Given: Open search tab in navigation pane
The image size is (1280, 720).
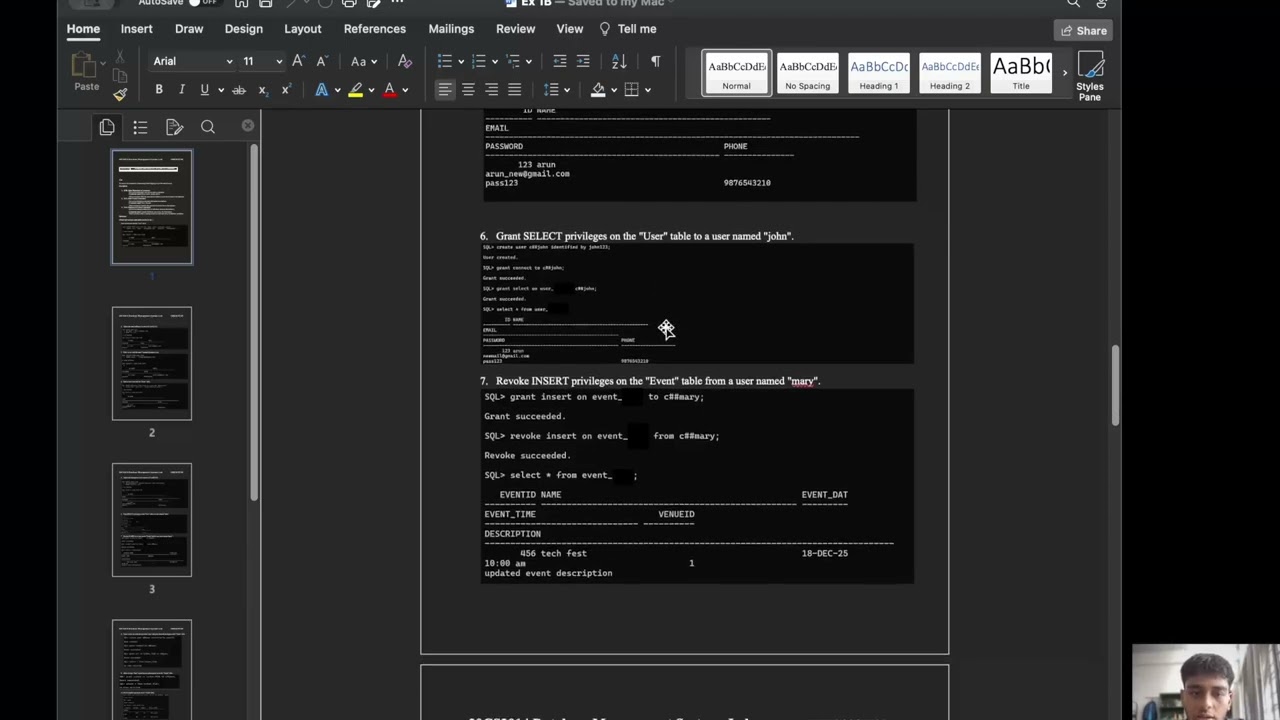Looking at the screenshot, I should (x=208, y=127).
